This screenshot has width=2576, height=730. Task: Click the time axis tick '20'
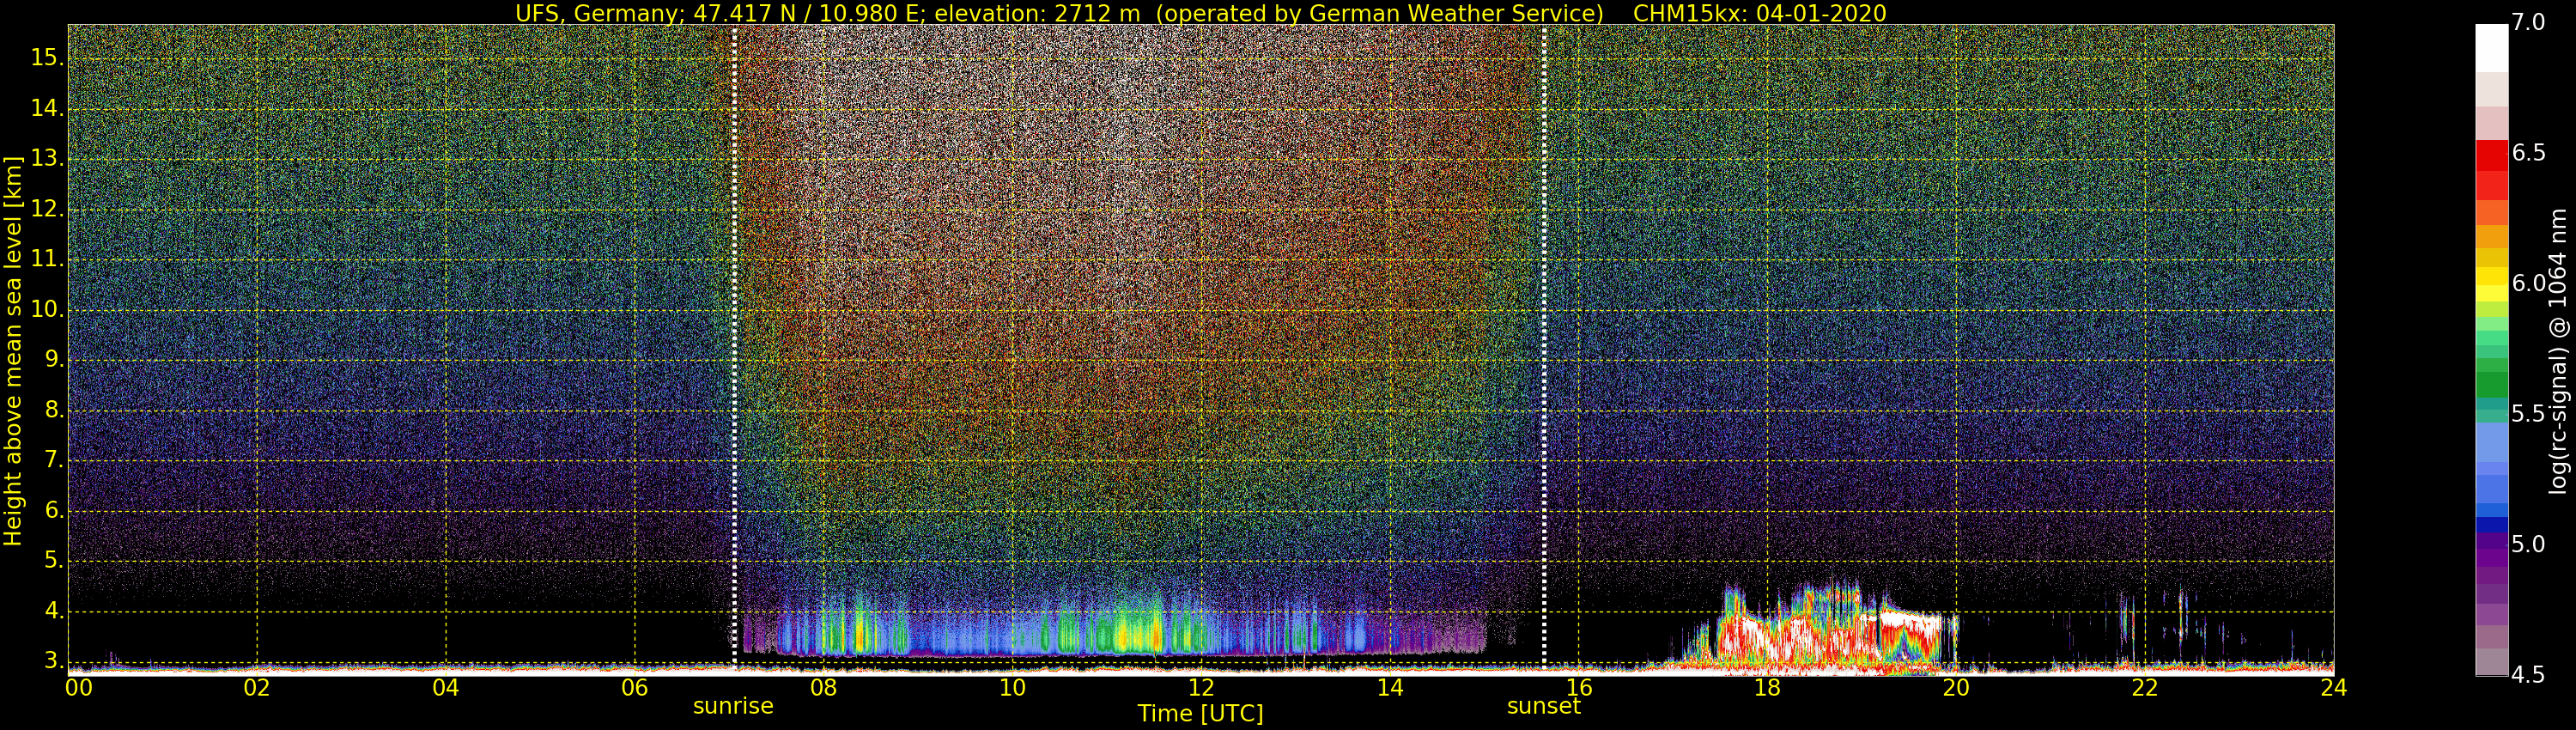coord(1957,688)
